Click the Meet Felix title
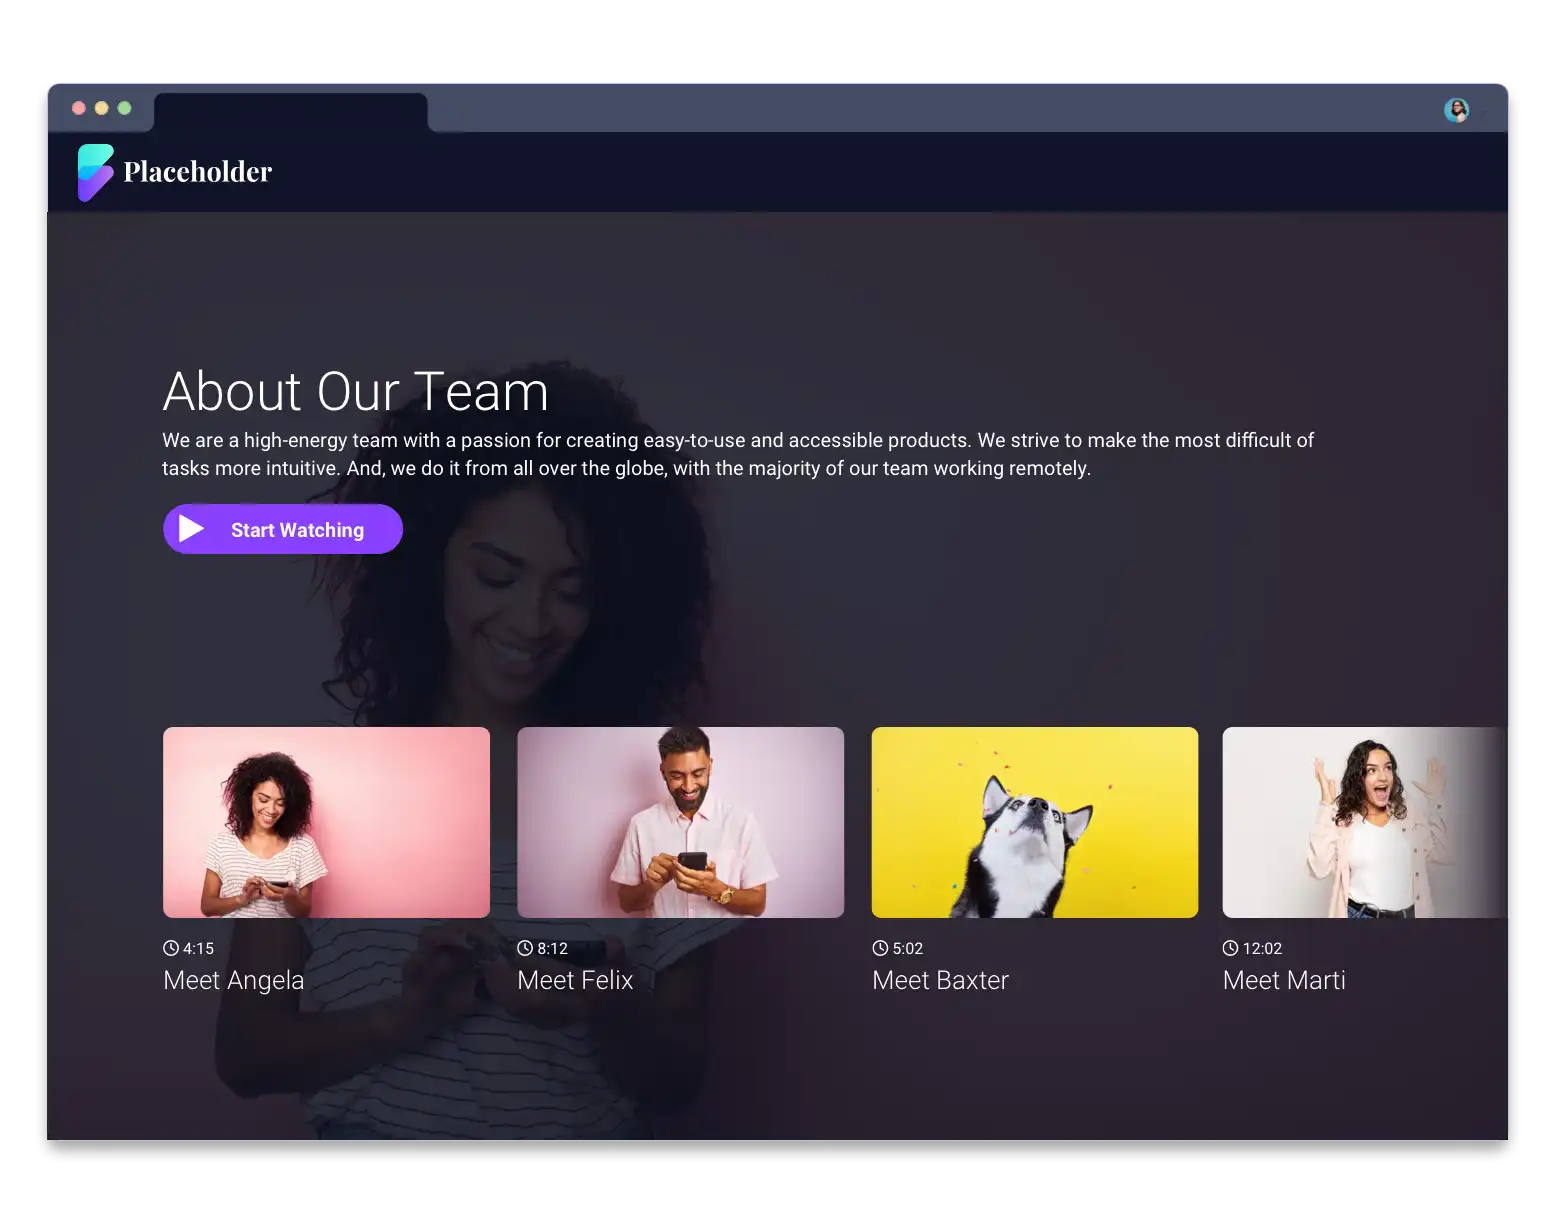This screenshot has height=1226, width=1558. (575, 980)
